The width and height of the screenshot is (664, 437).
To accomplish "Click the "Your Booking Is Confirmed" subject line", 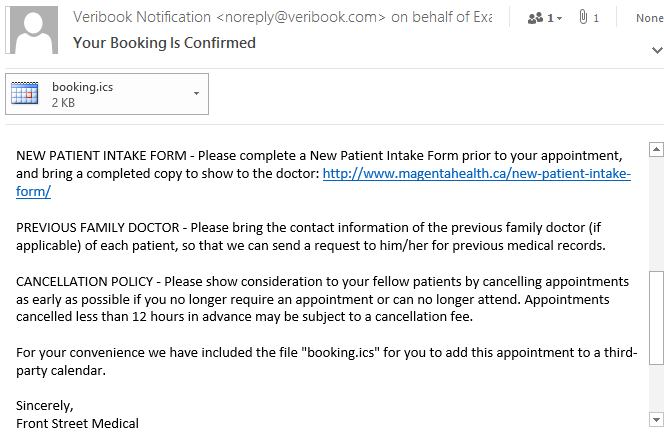I will pos(164,43).
